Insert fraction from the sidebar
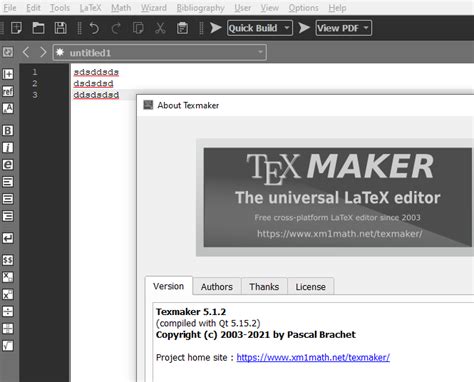The height and width of the screenshot is (382, 474). 8,311
